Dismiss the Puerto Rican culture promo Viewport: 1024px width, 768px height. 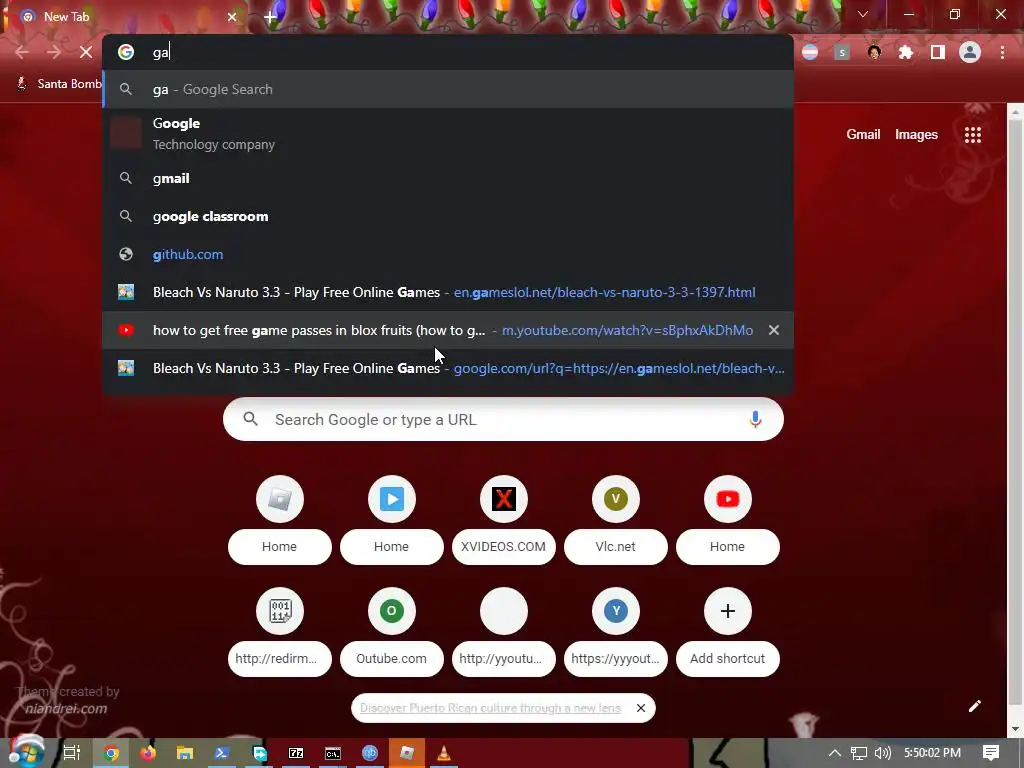(641, 708)
